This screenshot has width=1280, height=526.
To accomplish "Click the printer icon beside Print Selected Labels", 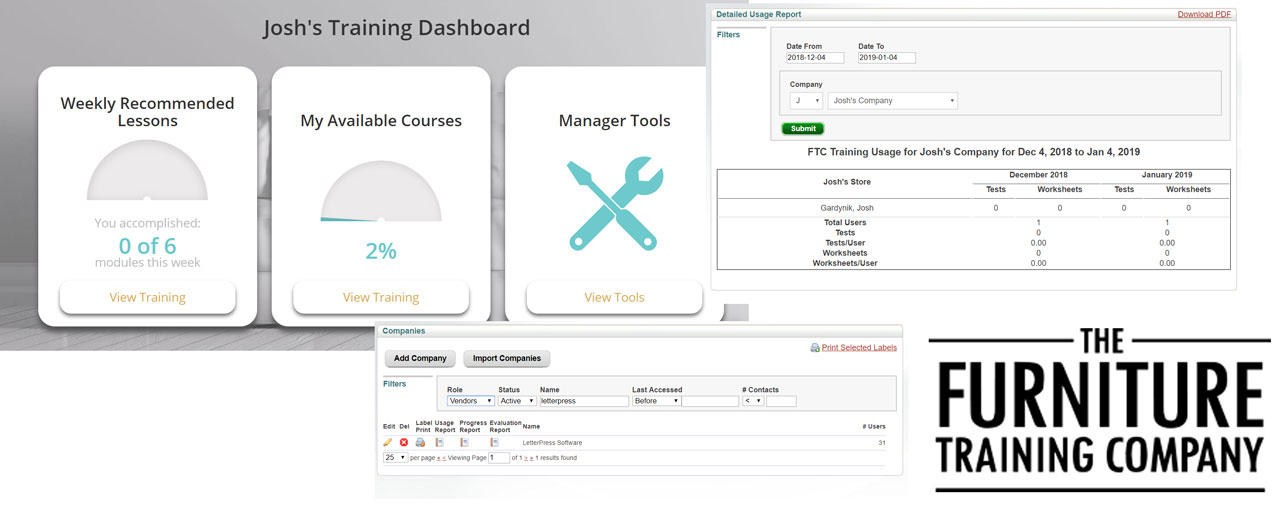I will pyautogui.click(x=815, y=348).
